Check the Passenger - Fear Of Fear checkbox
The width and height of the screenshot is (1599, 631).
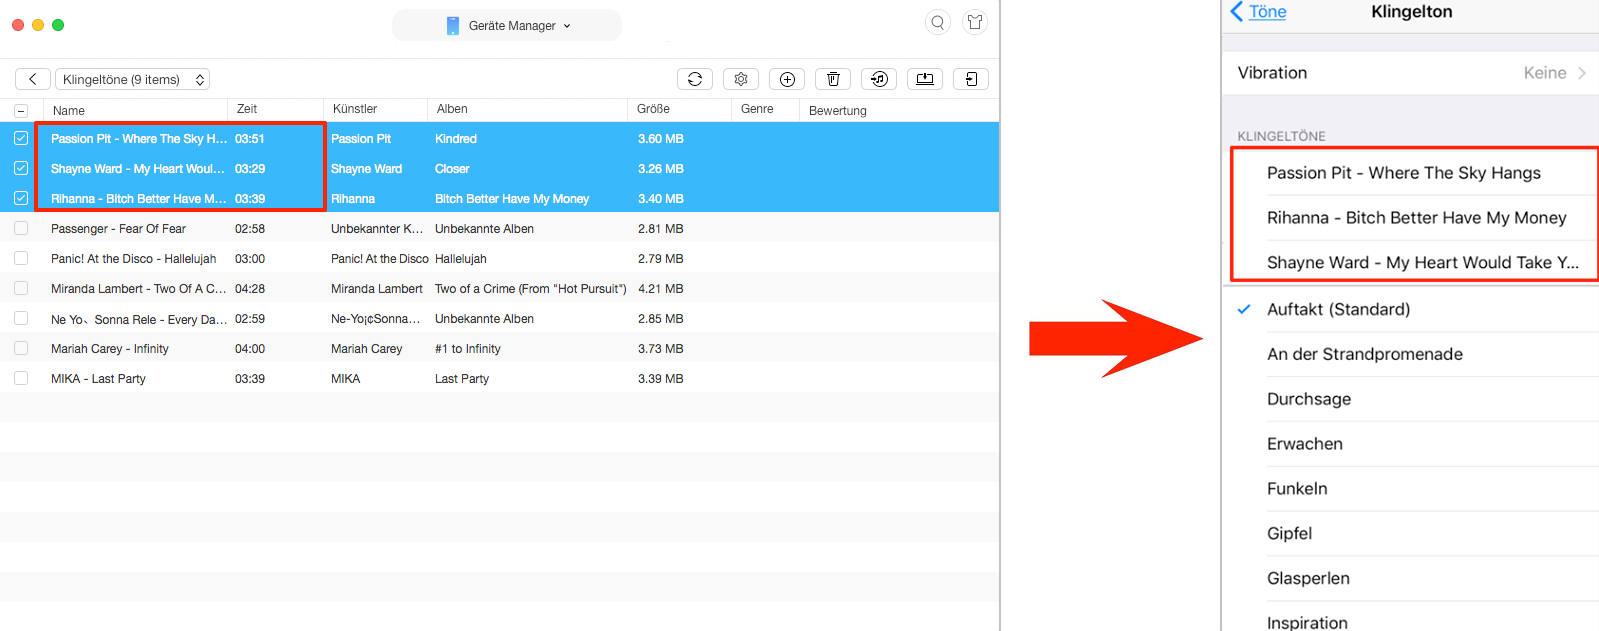tap(21, 228)
